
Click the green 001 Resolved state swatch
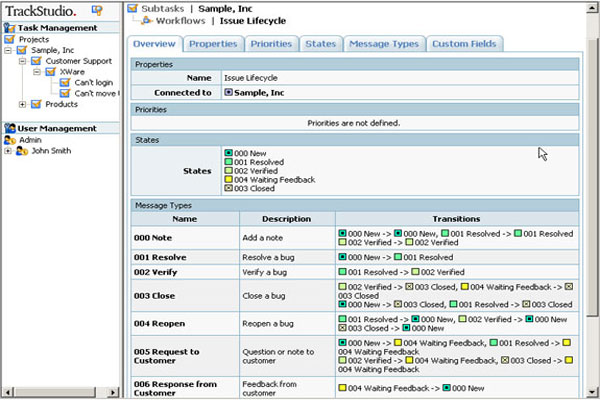coord(229,161)
